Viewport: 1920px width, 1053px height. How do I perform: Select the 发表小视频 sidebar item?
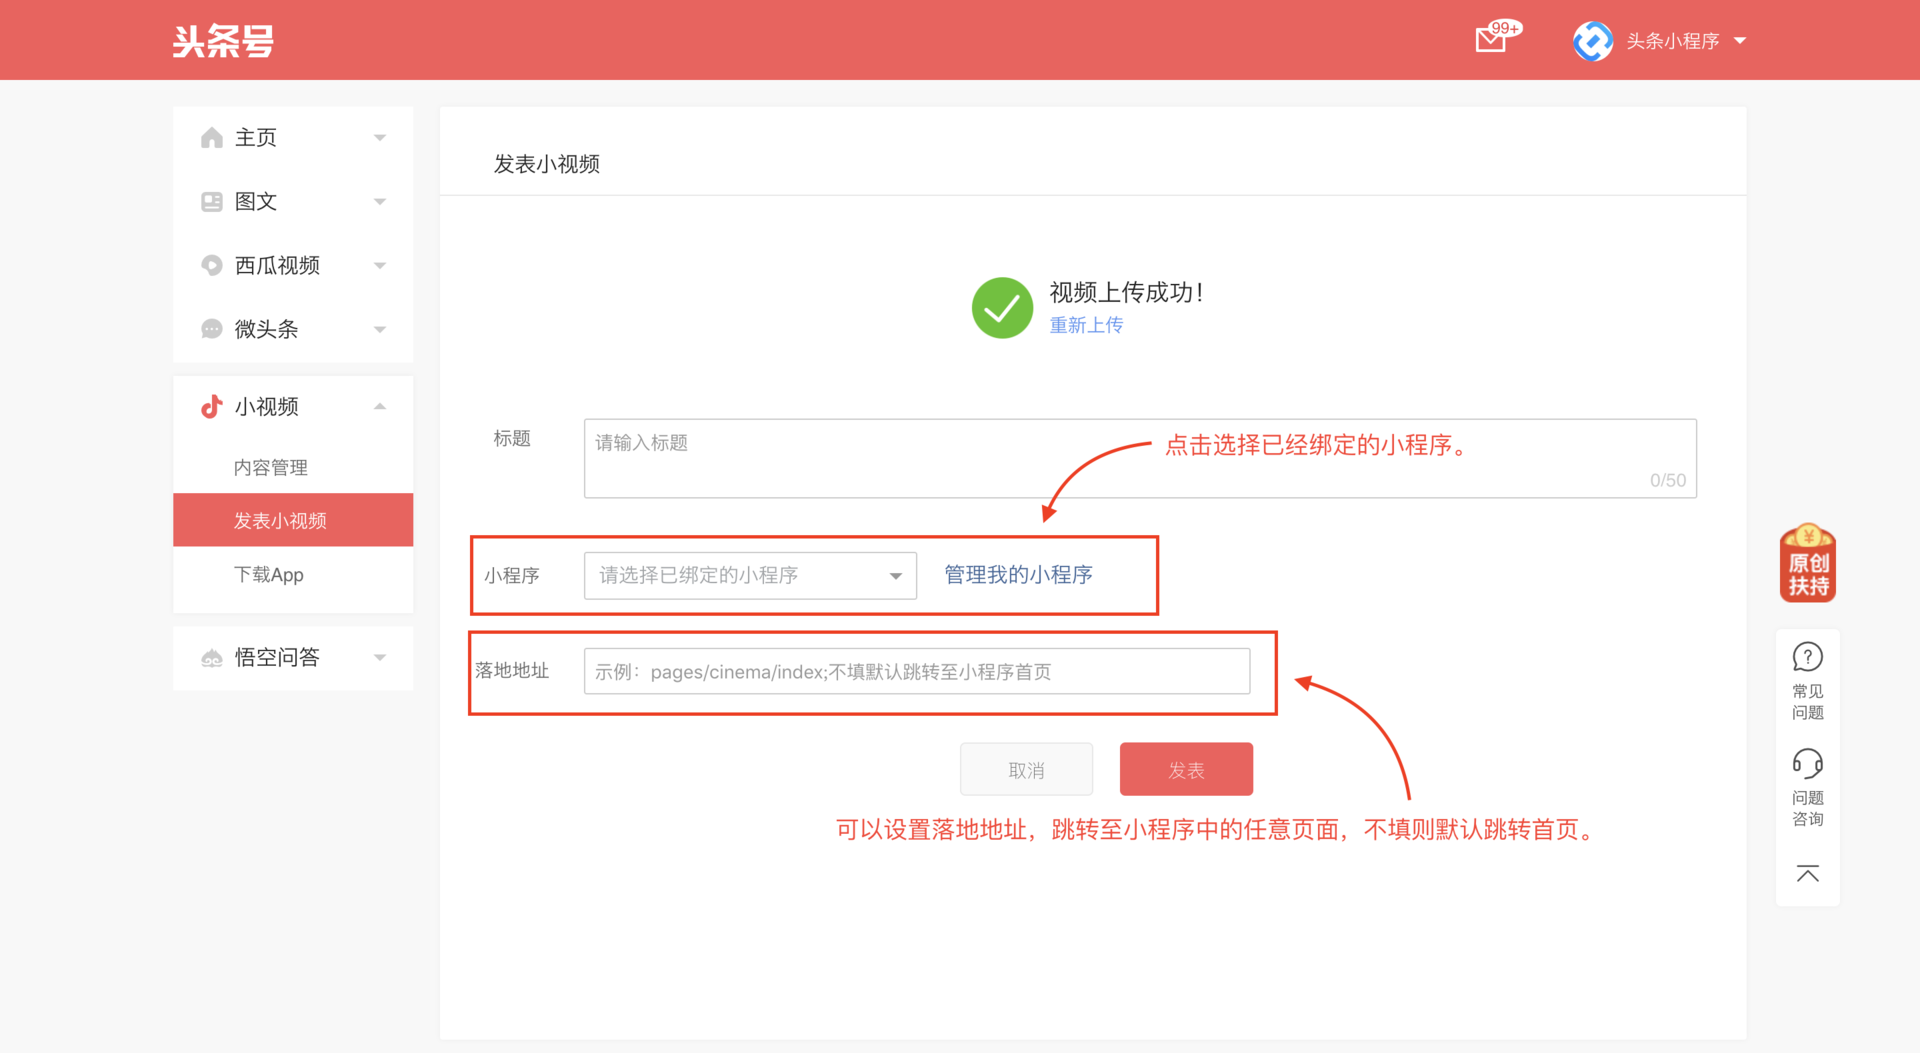click(293, 520)
